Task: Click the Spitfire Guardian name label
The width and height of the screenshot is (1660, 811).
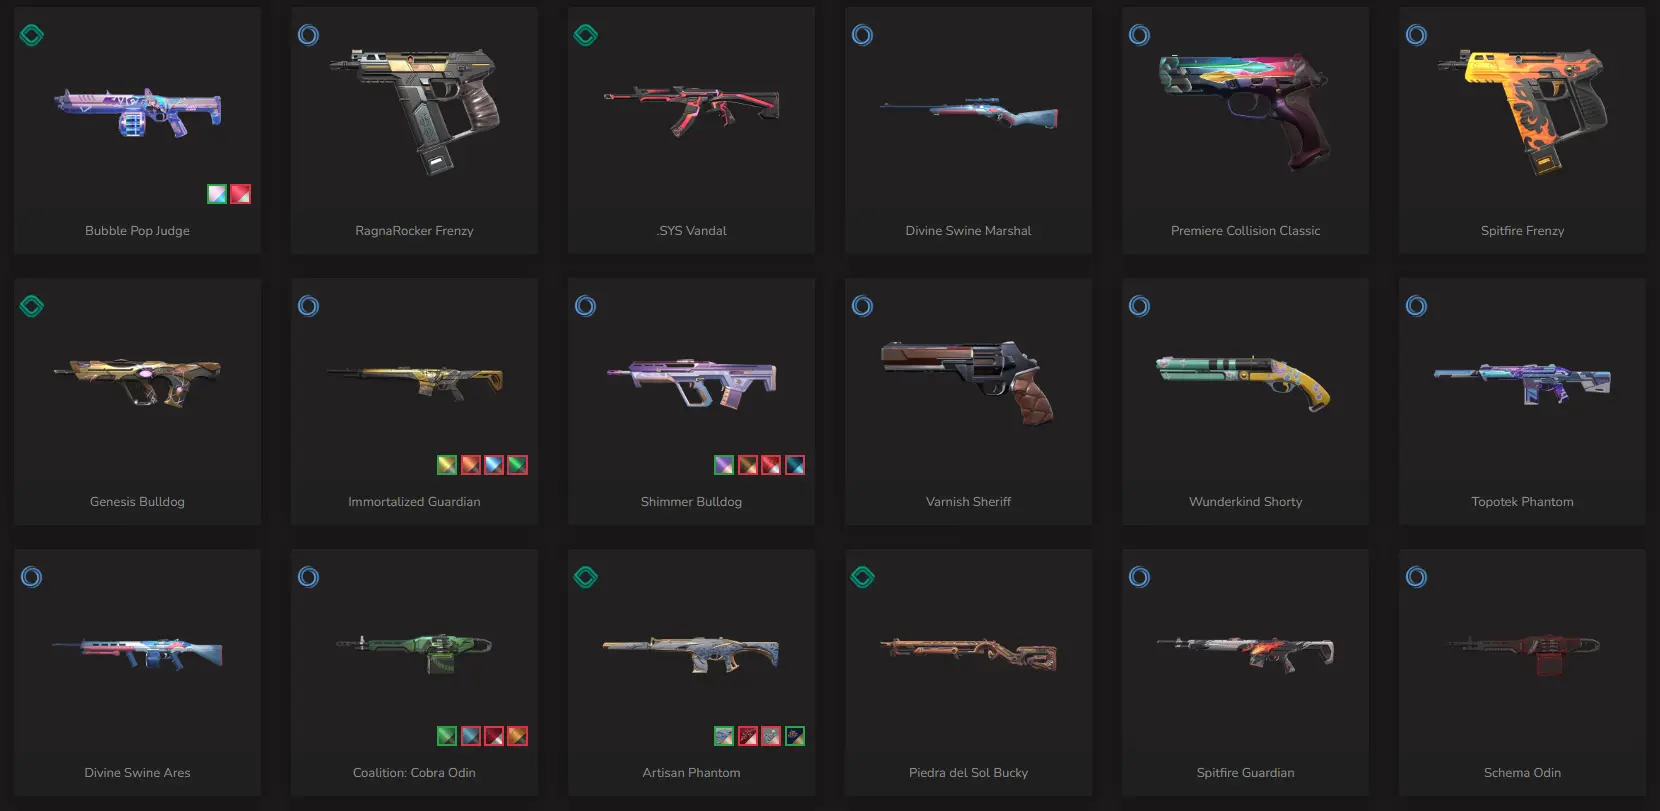Action: (1245, 773)
